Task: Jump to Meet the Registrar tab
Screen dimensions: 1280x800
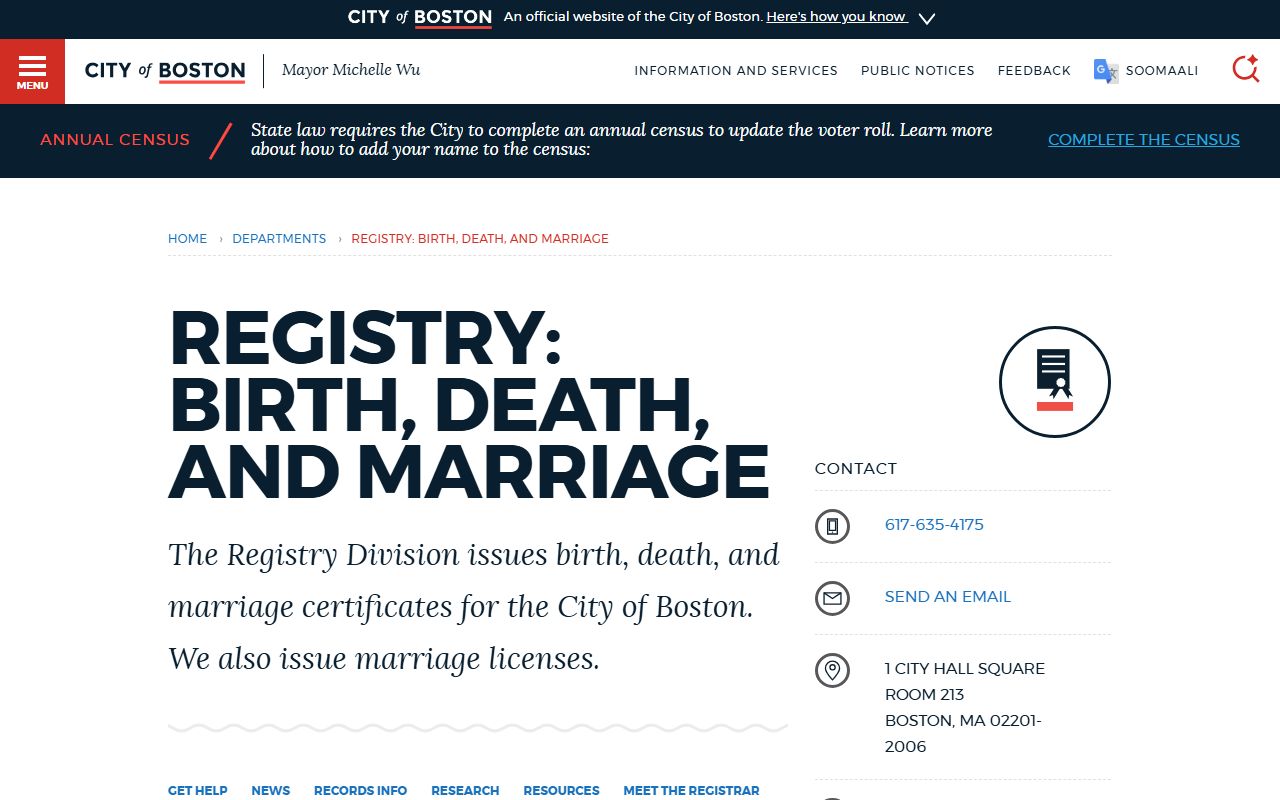Action: [x=691, y=790]
